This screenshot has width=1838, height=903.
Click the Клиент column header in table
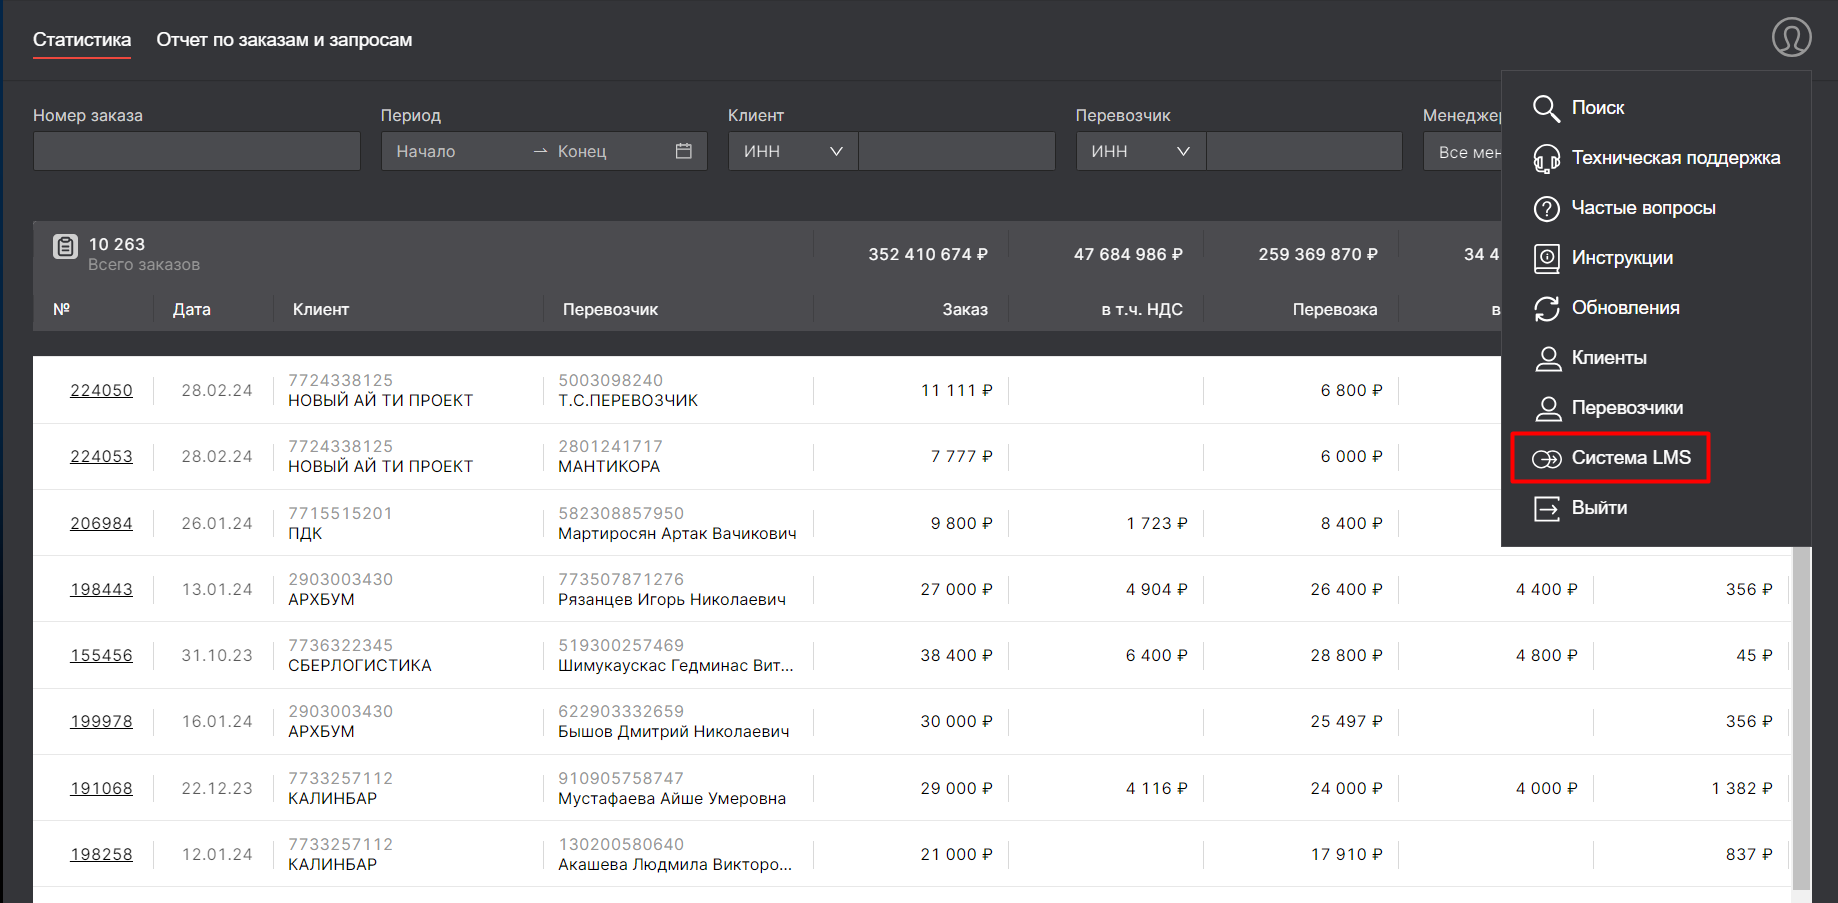pyautogui.click(x=321, y=309)
